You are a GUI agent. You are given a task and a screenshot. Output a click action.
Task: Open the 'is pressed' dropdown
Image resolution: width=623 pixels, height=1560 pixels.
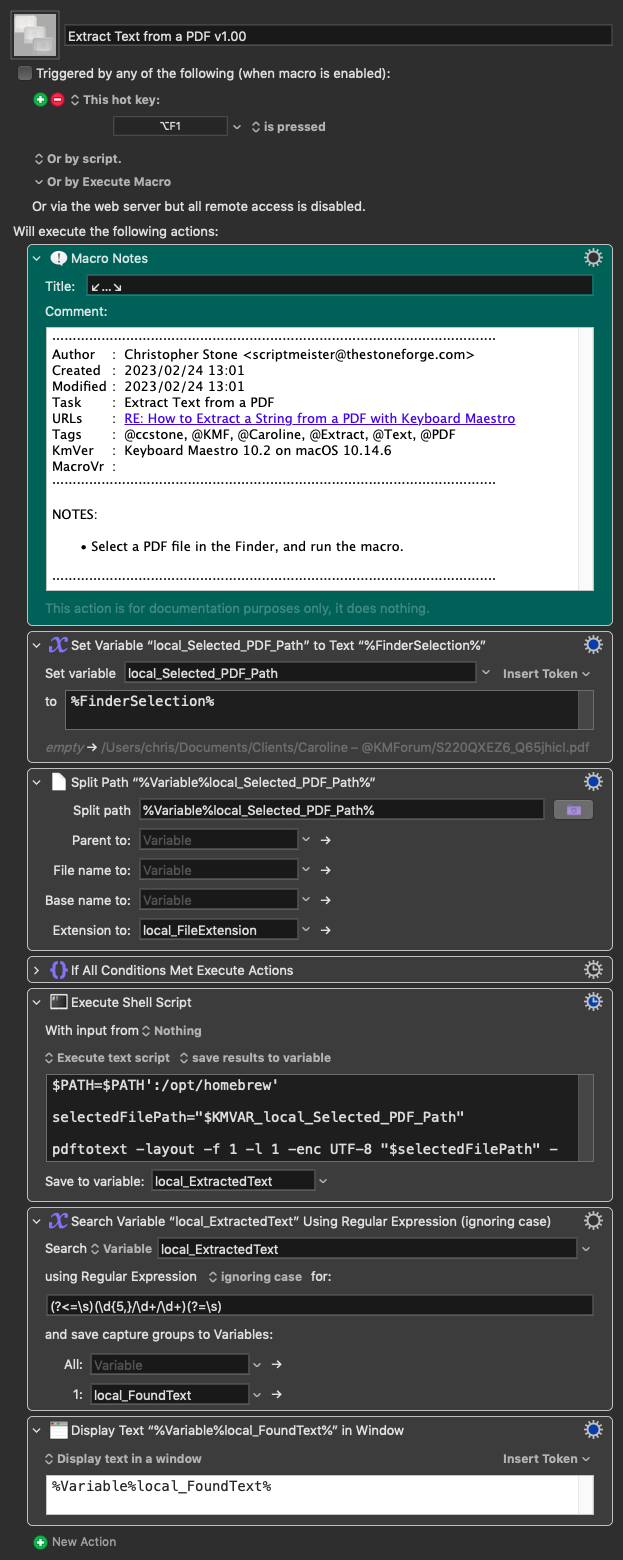288,127
